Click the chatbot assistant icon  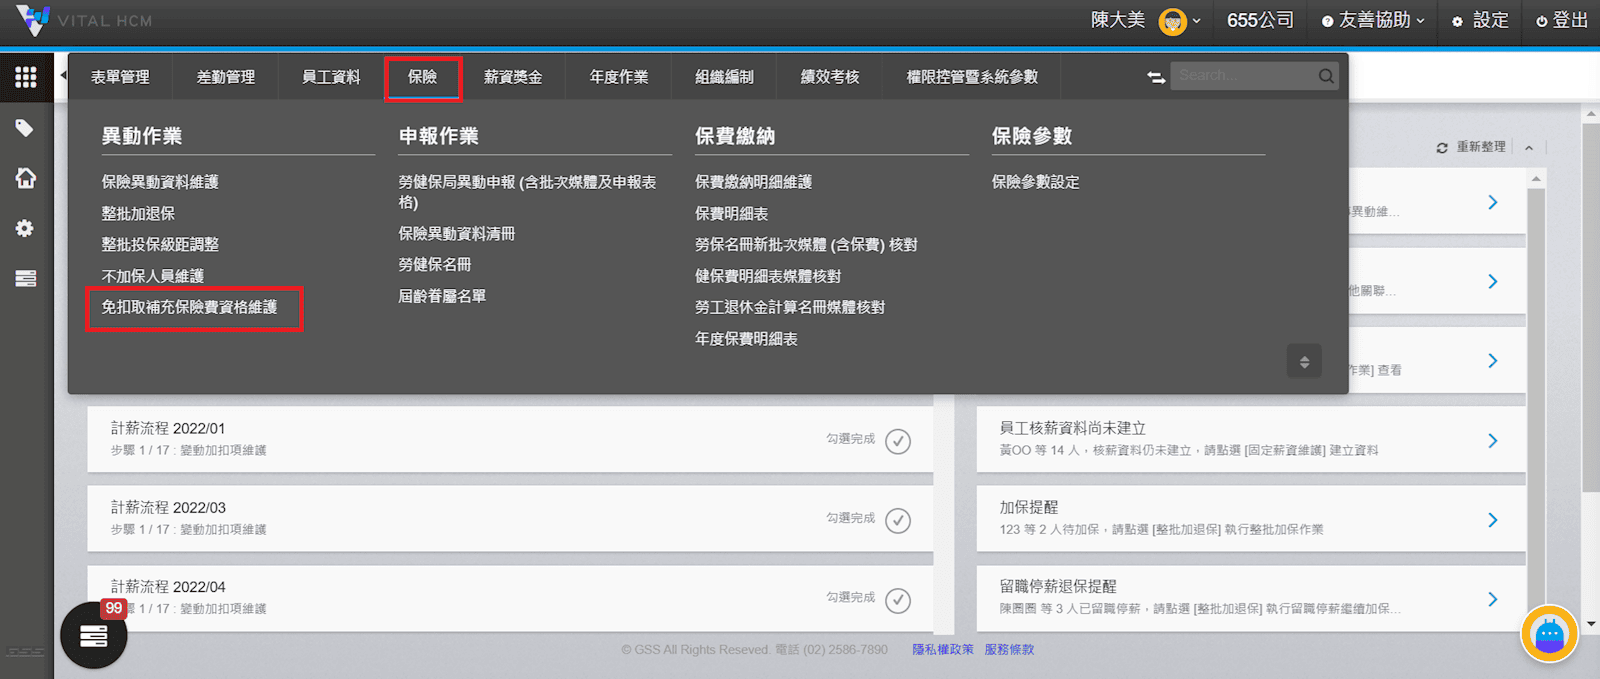[x=1548, y=634]
